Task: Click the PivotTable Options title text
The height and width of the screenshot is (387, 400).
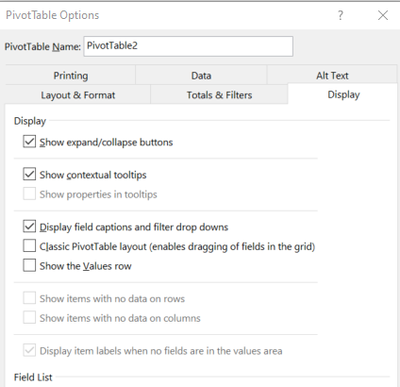Action: pos(52,15)
